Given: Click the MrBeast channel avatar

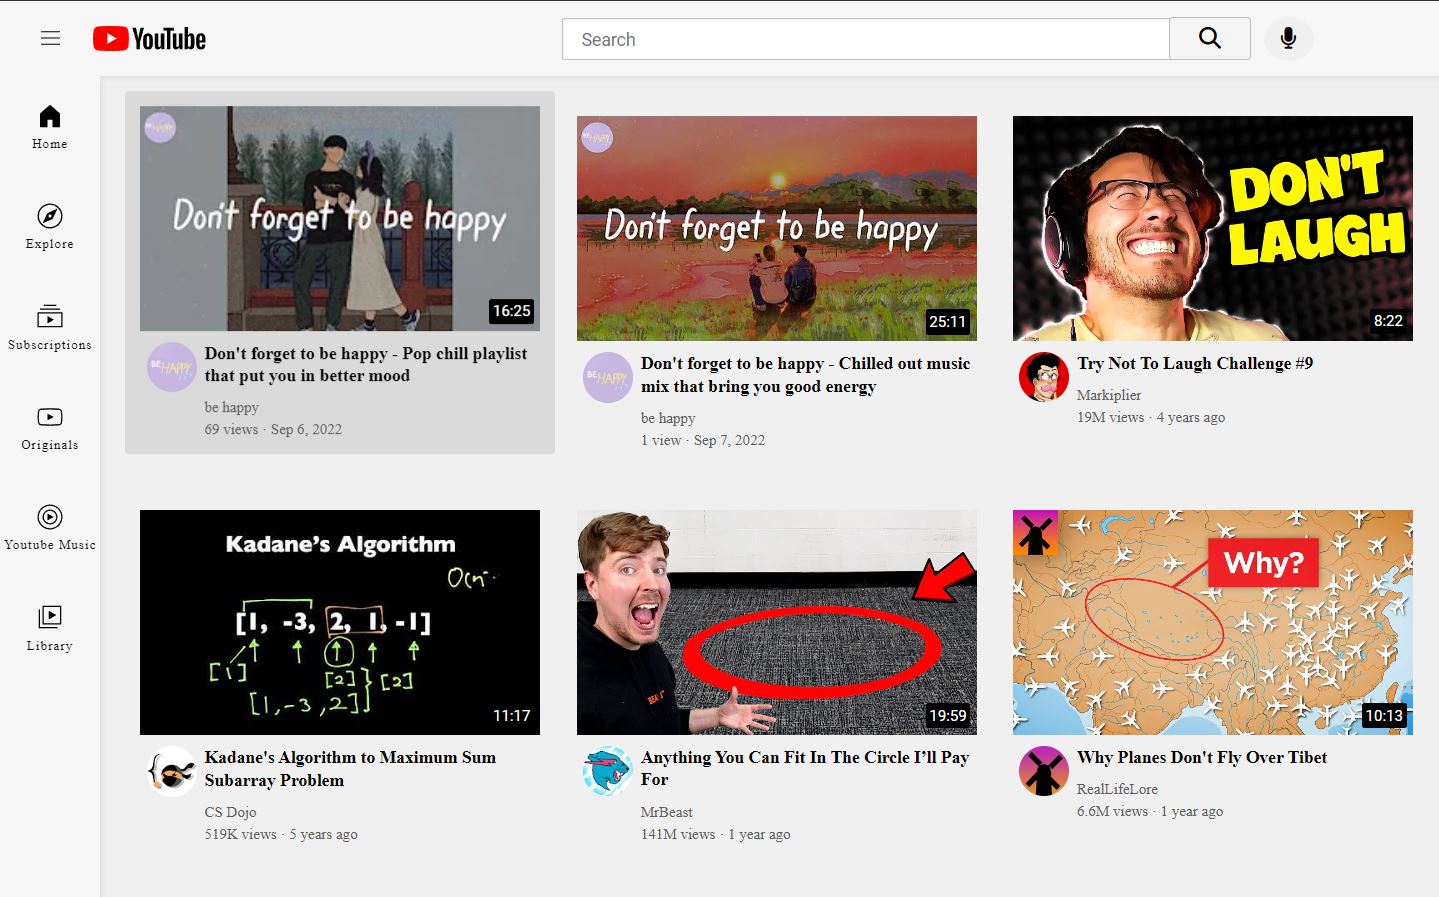Looking at the screenshot, I should [x=608, y=771].
